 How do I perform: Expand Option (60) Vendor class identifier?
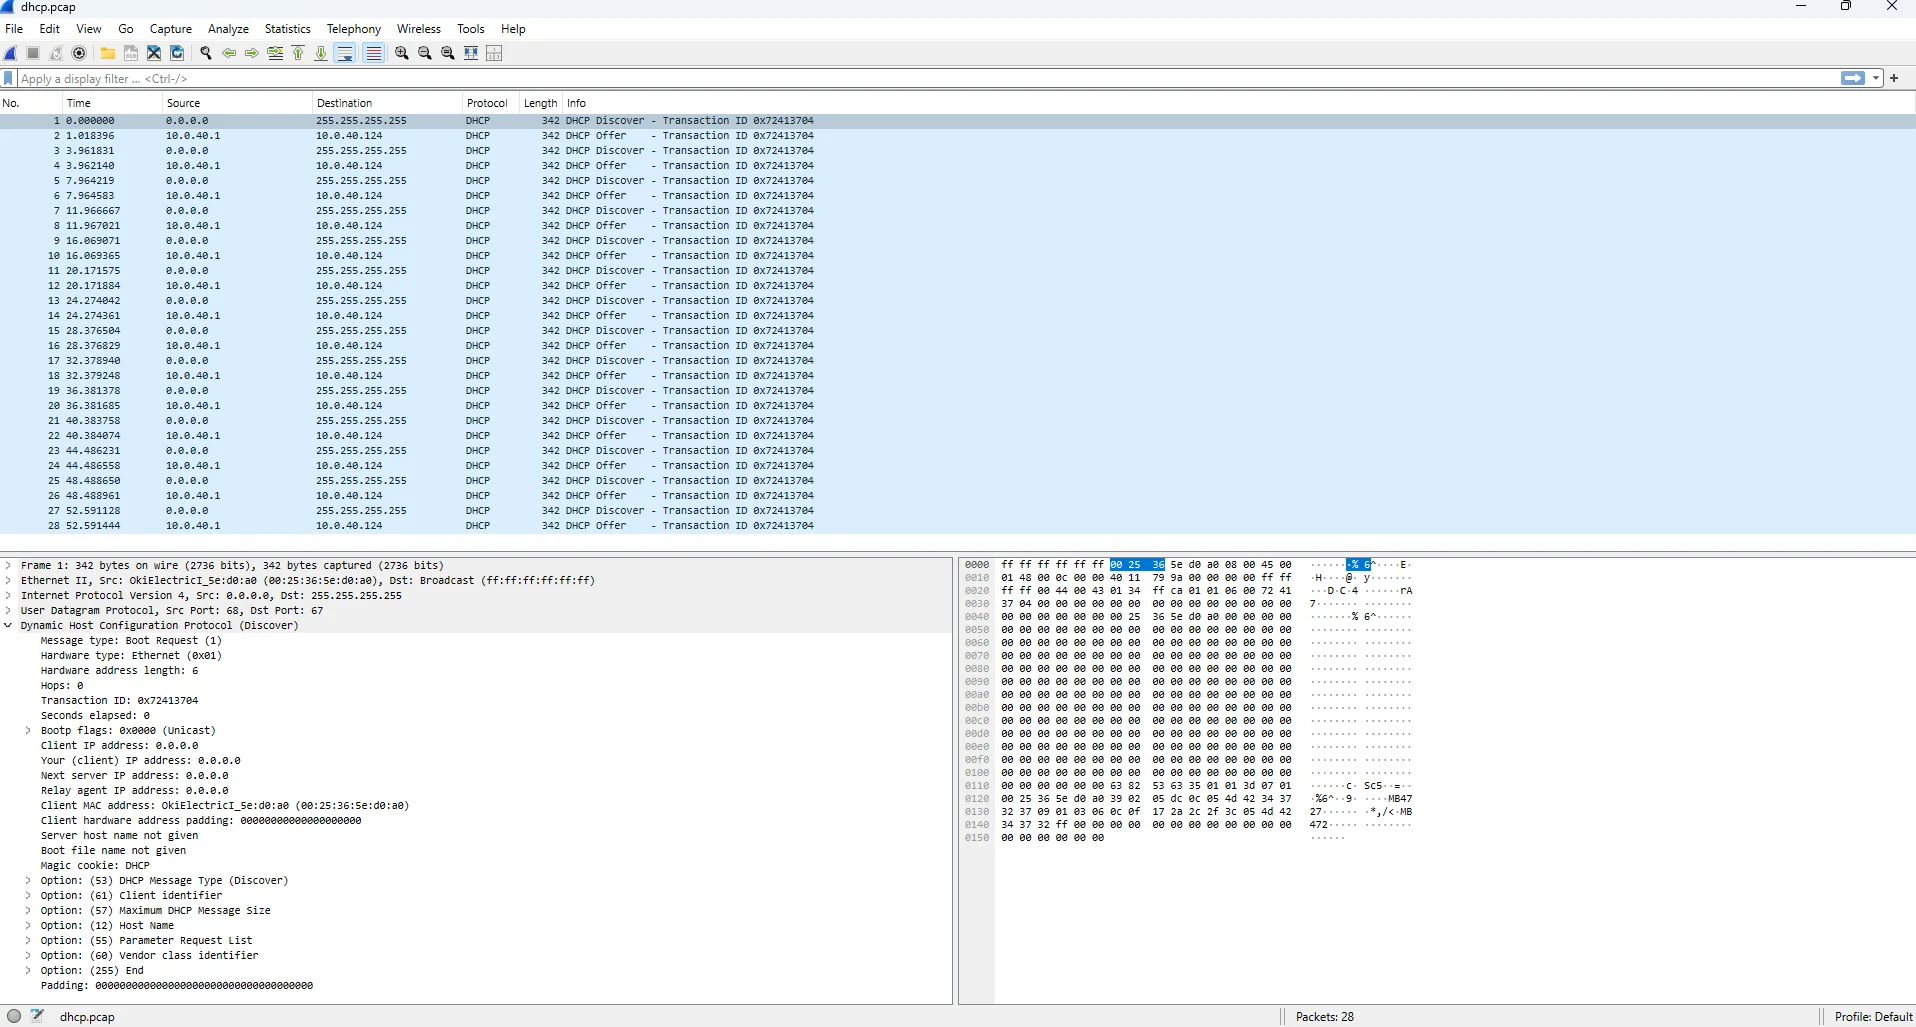[28, 955]
